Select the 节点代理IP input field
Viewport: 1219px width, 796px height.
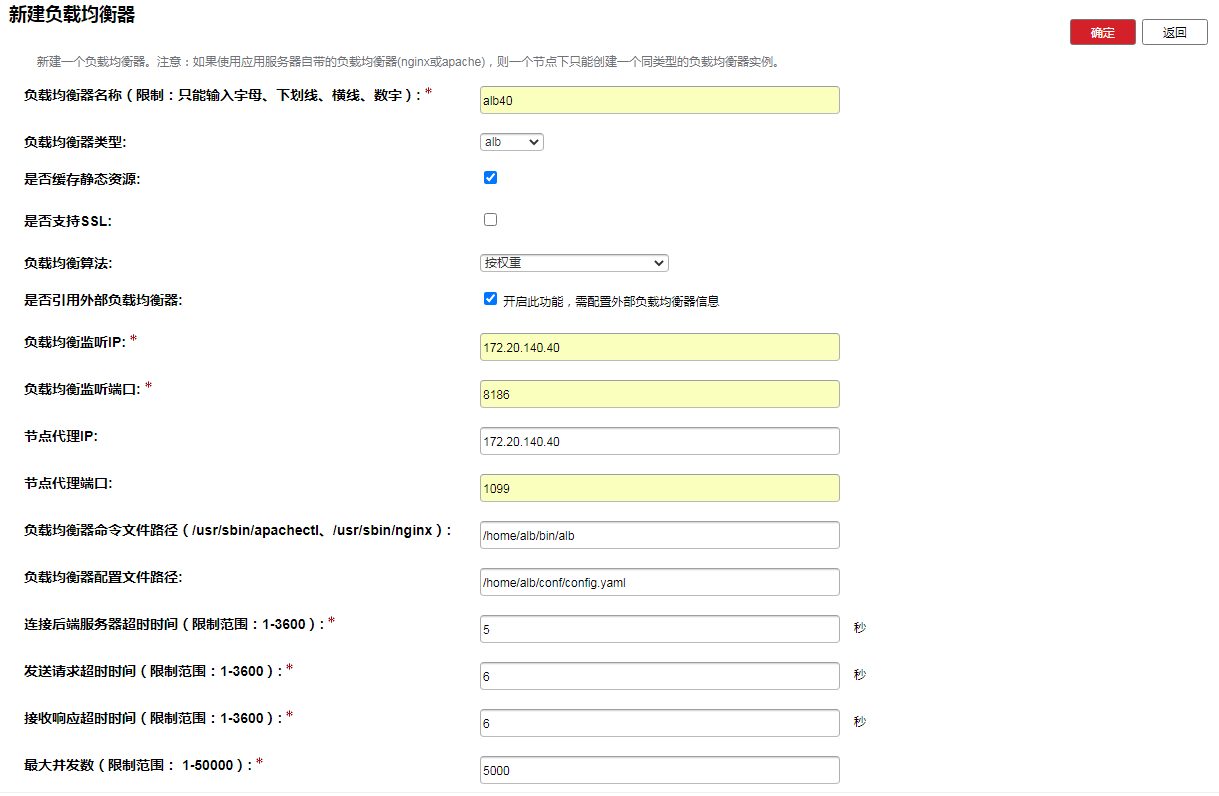pos(659,441)
